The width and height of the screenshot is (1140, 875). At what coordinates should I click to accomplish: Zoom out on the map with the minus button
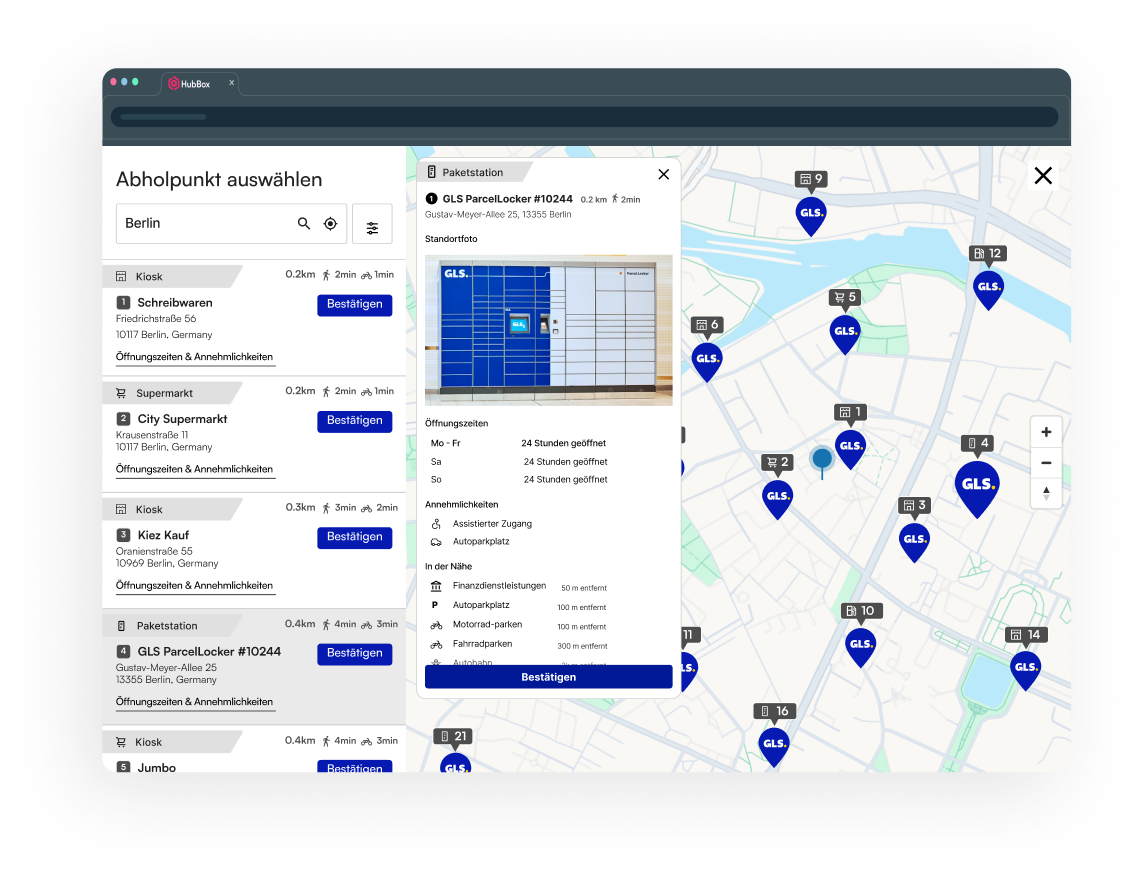pos(1046,463)
